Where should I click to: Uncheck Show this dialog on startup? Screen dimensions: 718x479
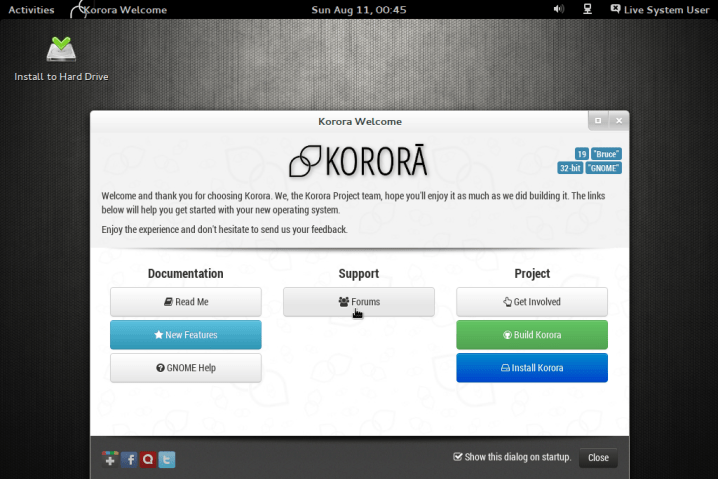coord(457,457)
